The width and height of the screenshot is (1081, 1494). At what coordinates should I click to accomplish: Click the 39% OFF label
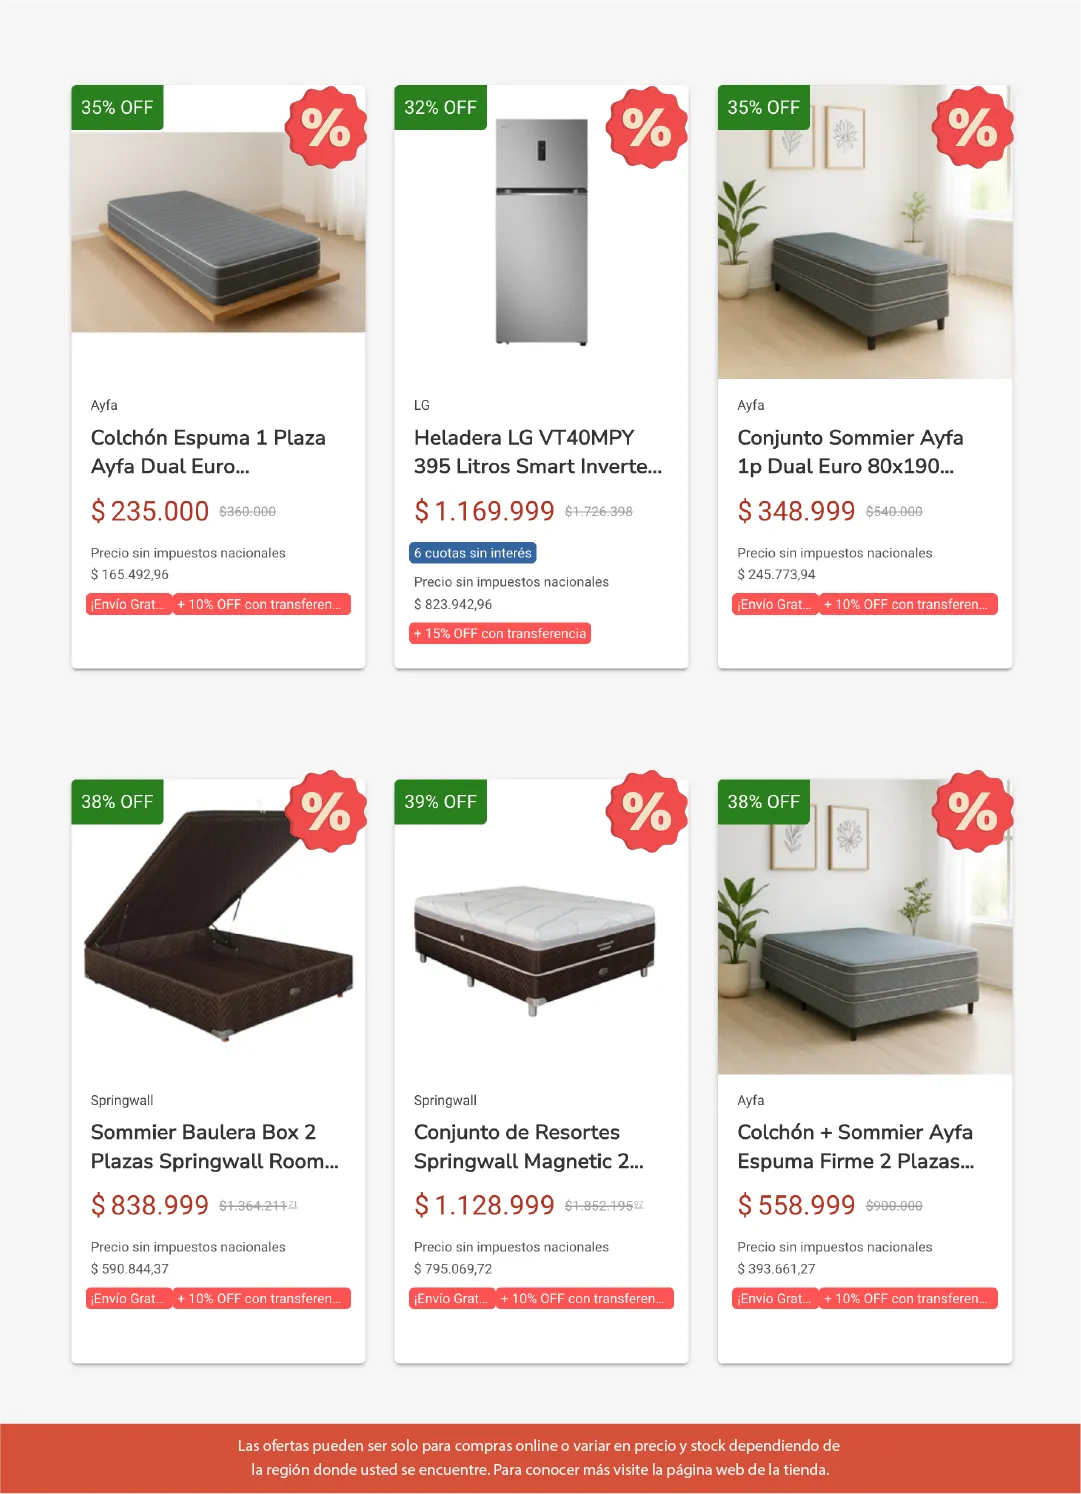coord(440,802)
